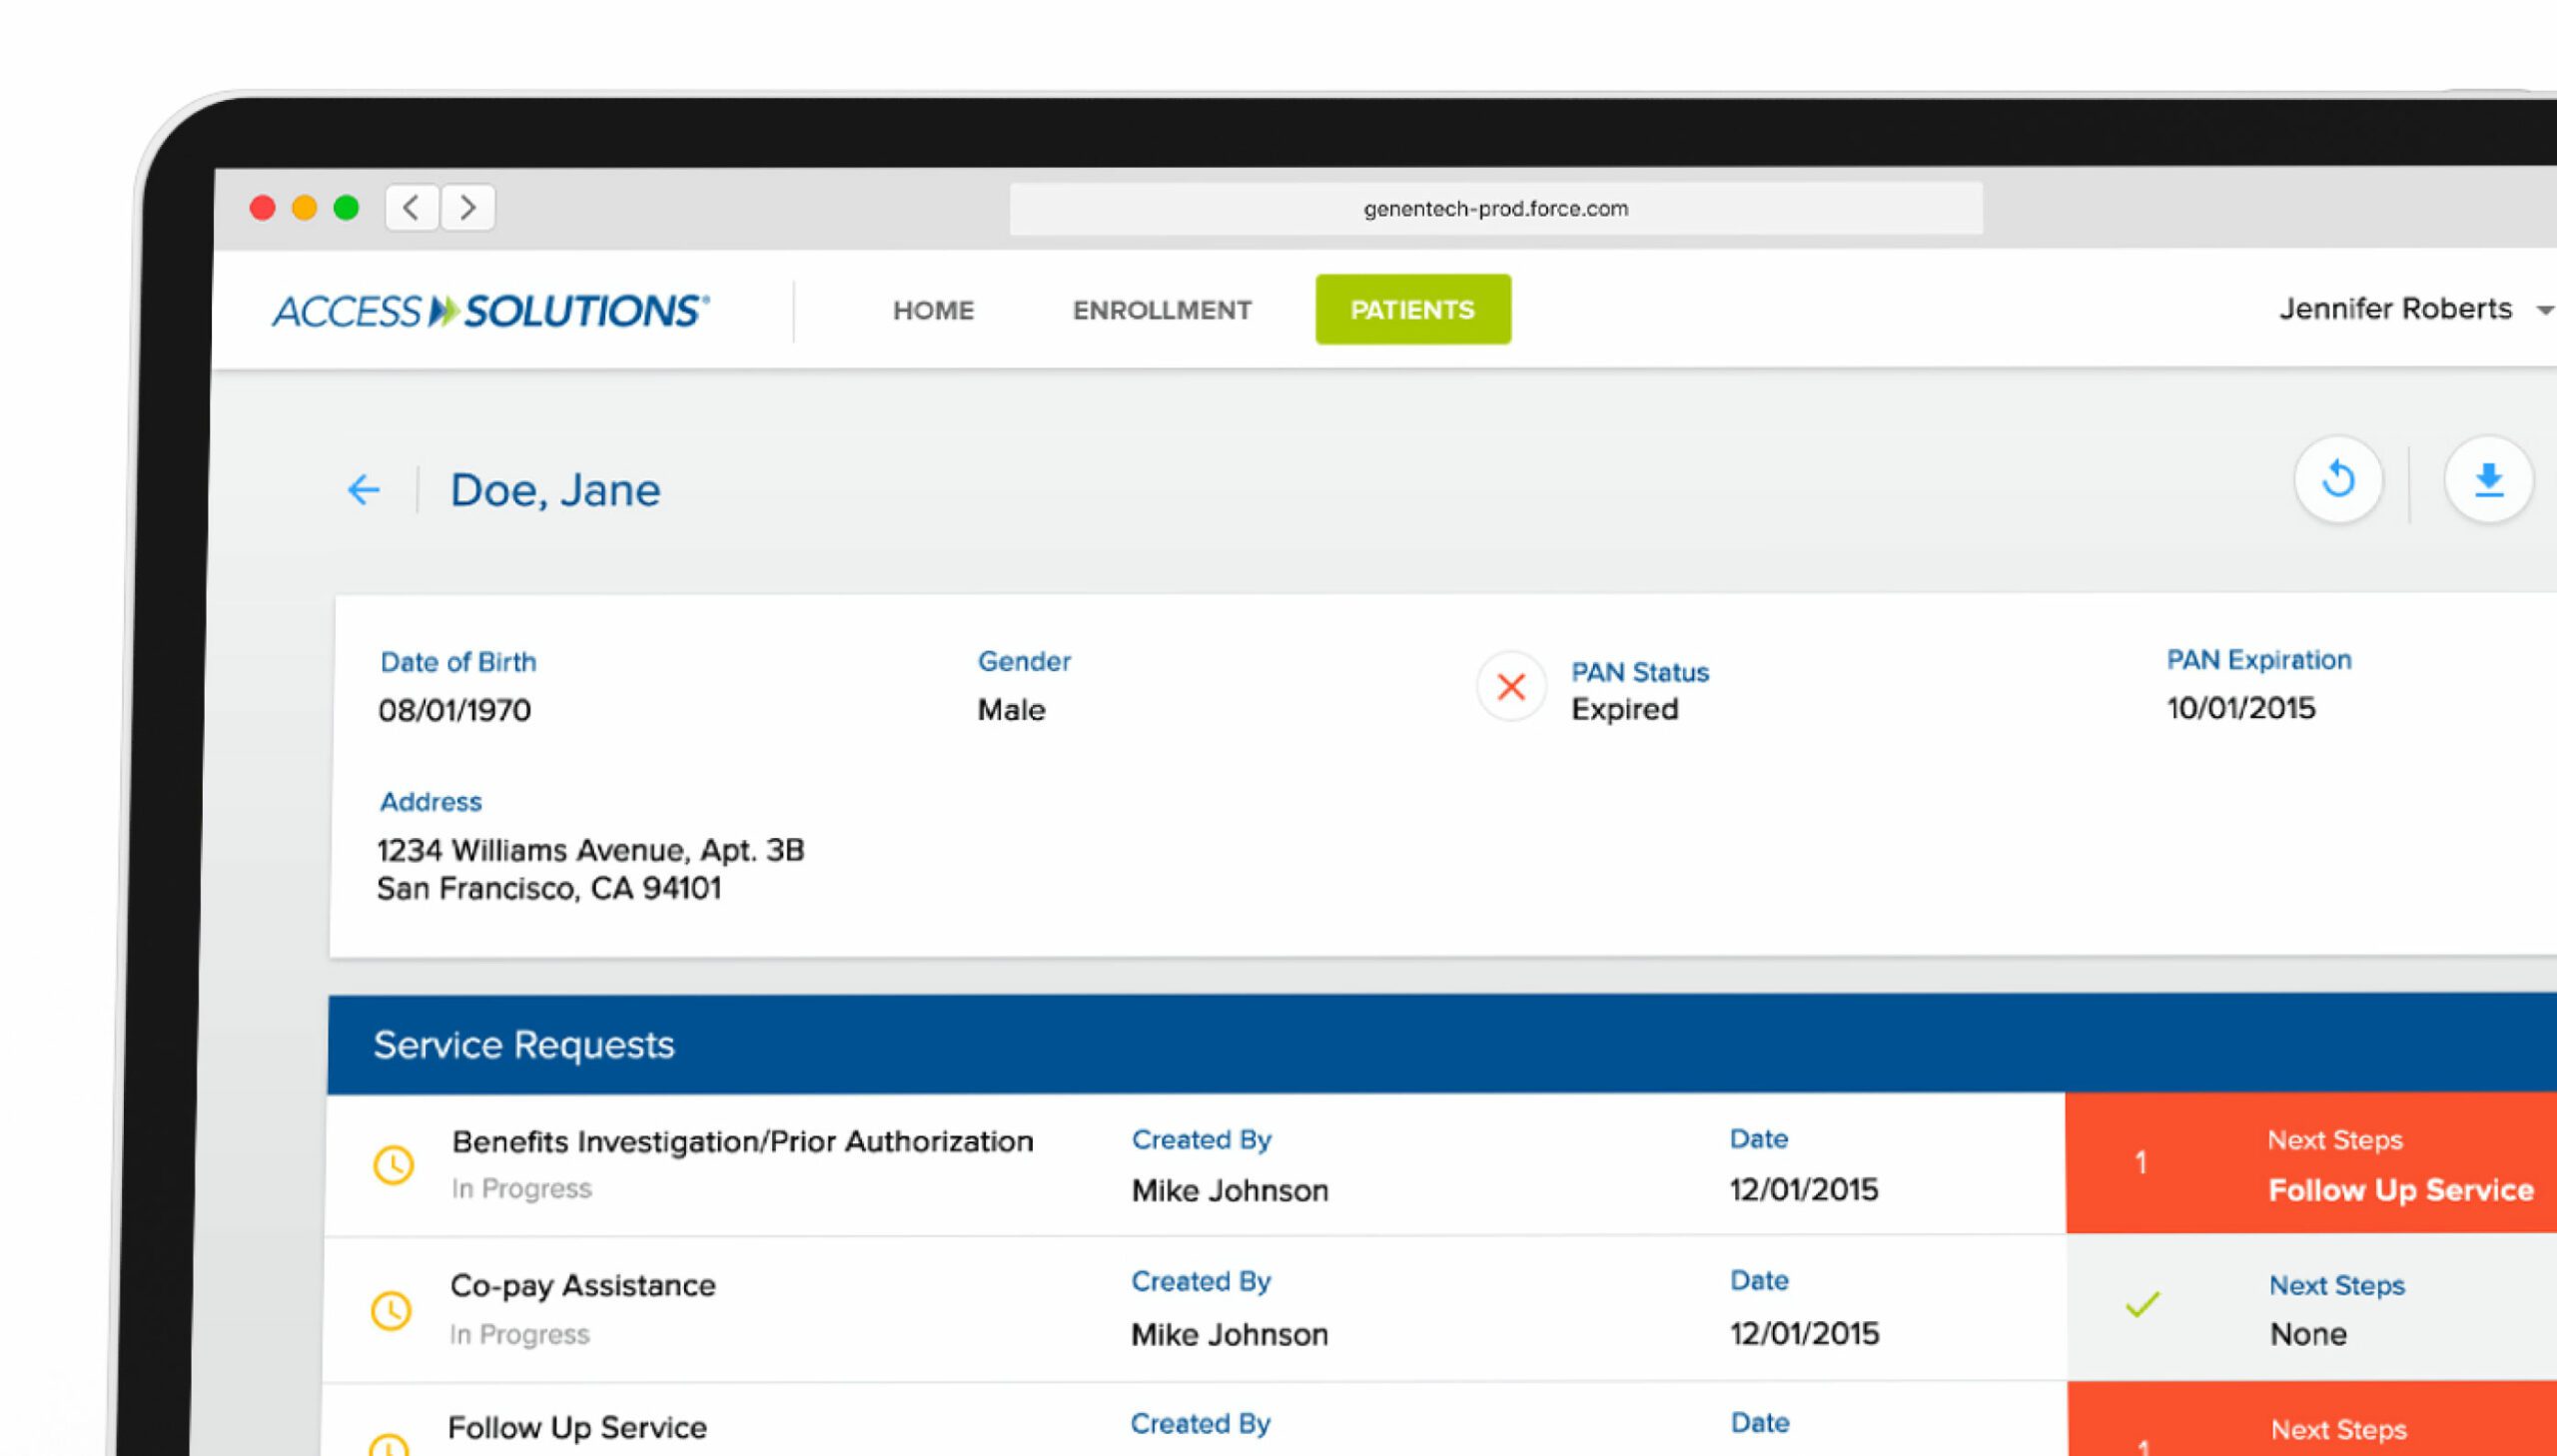Click the browser forward navigation arrow
The image size is (2557, 1456).
coord(467,208)
